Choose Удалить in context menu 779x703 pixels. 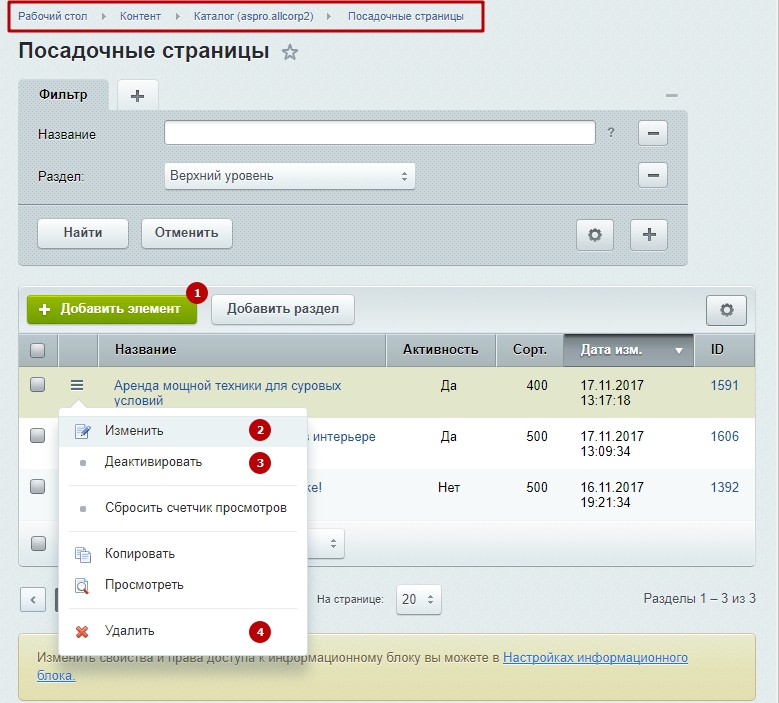tap(183, 631)
